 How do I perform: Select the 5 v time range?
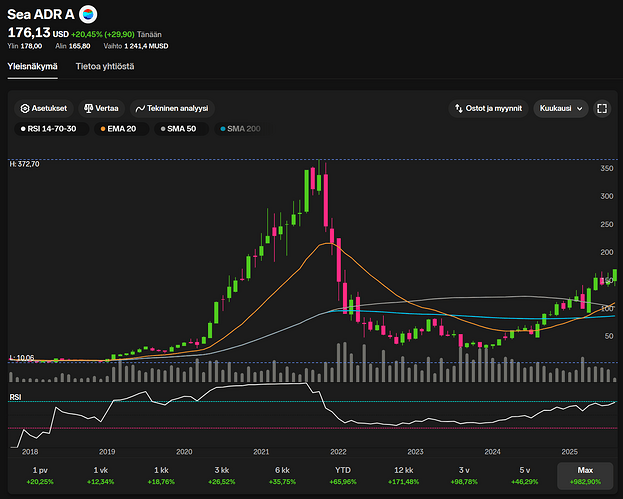click(x=523, y=475)
